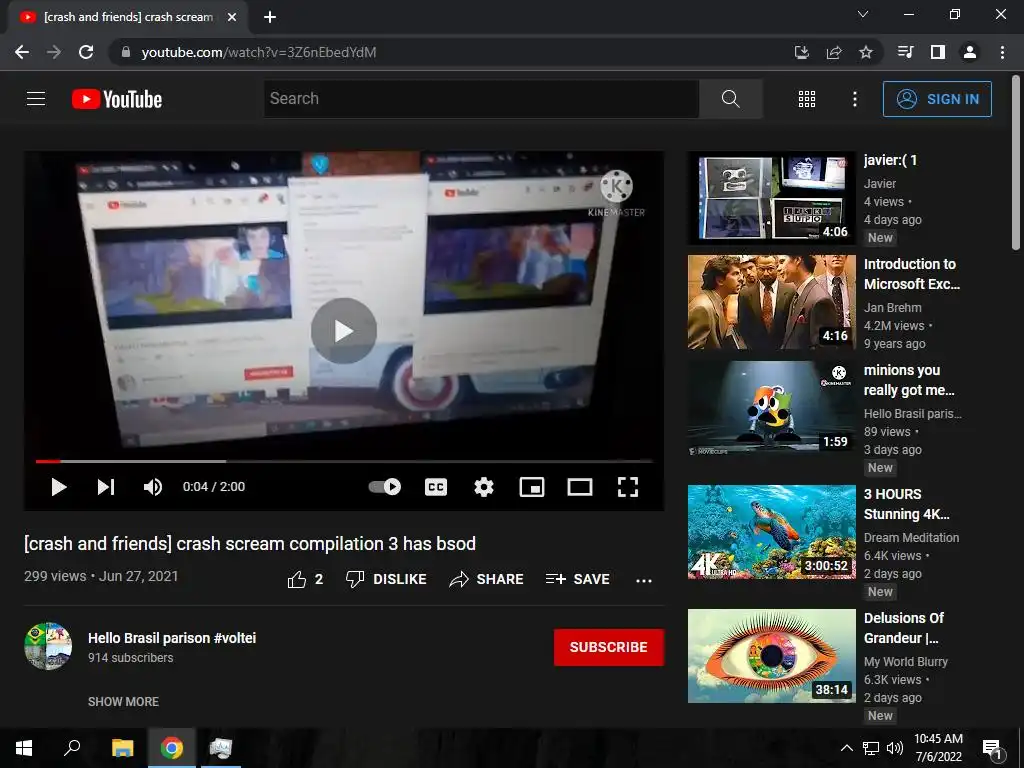This screenshot has height=768, width=1024.
Task: Open 'minions you really got me' thumbnail
Action: pyautogui.click(x=771, y=408)
